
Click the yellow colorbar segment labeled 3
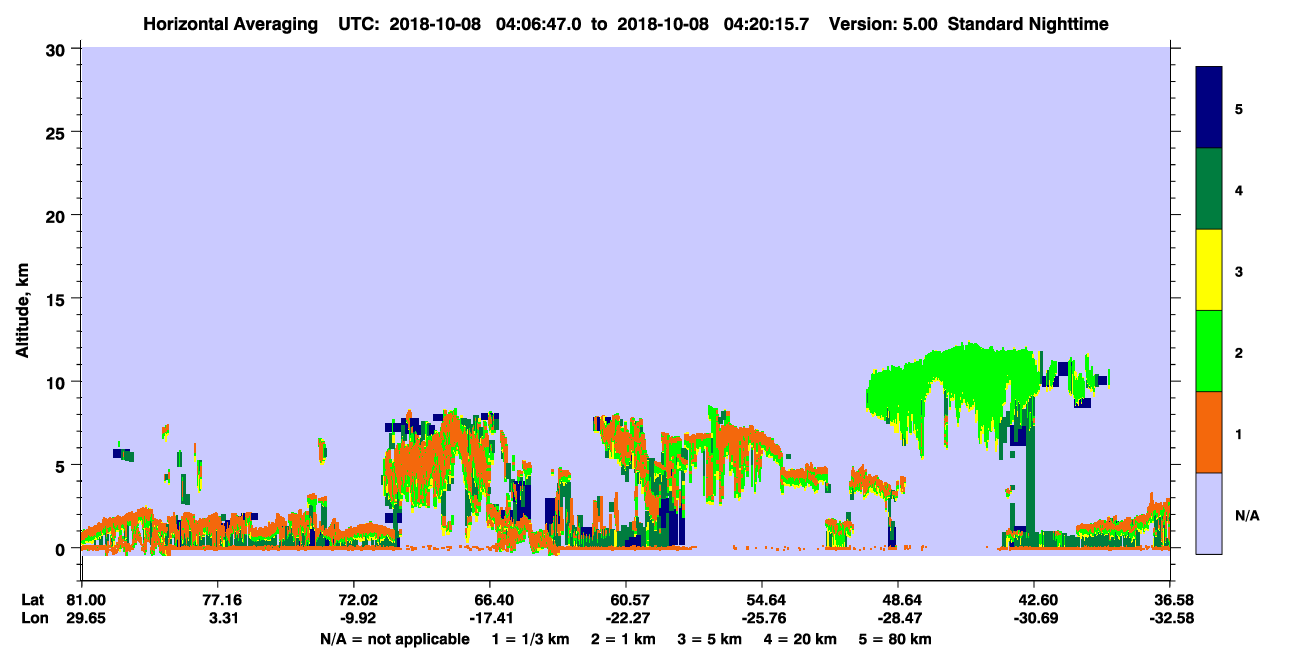(1209, 270)
